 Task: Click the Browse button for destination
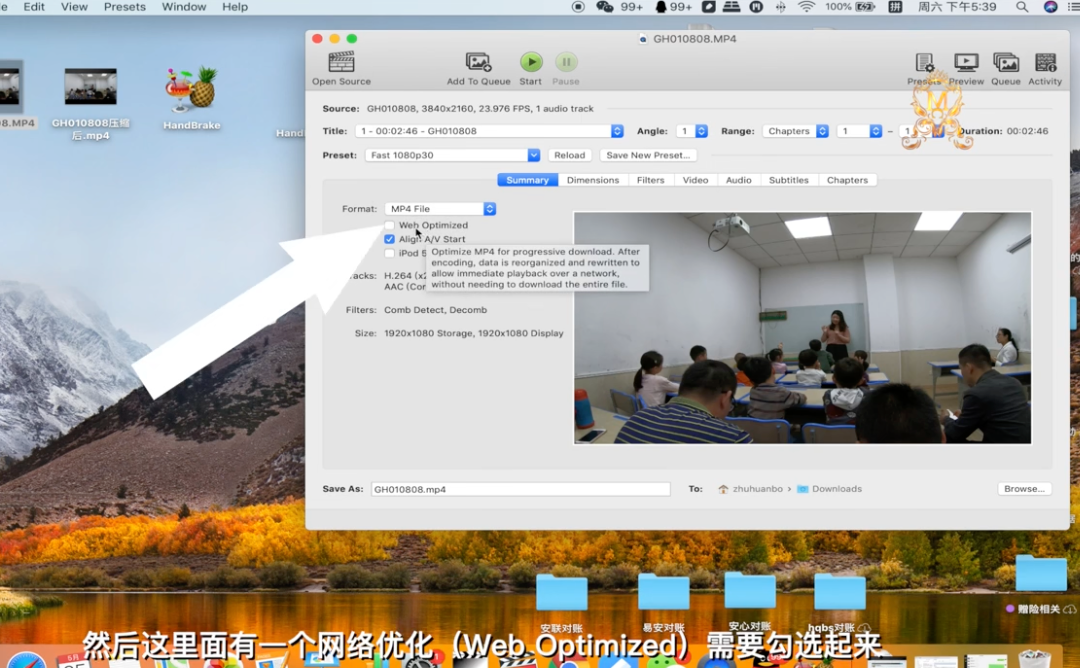[1024, 488]
